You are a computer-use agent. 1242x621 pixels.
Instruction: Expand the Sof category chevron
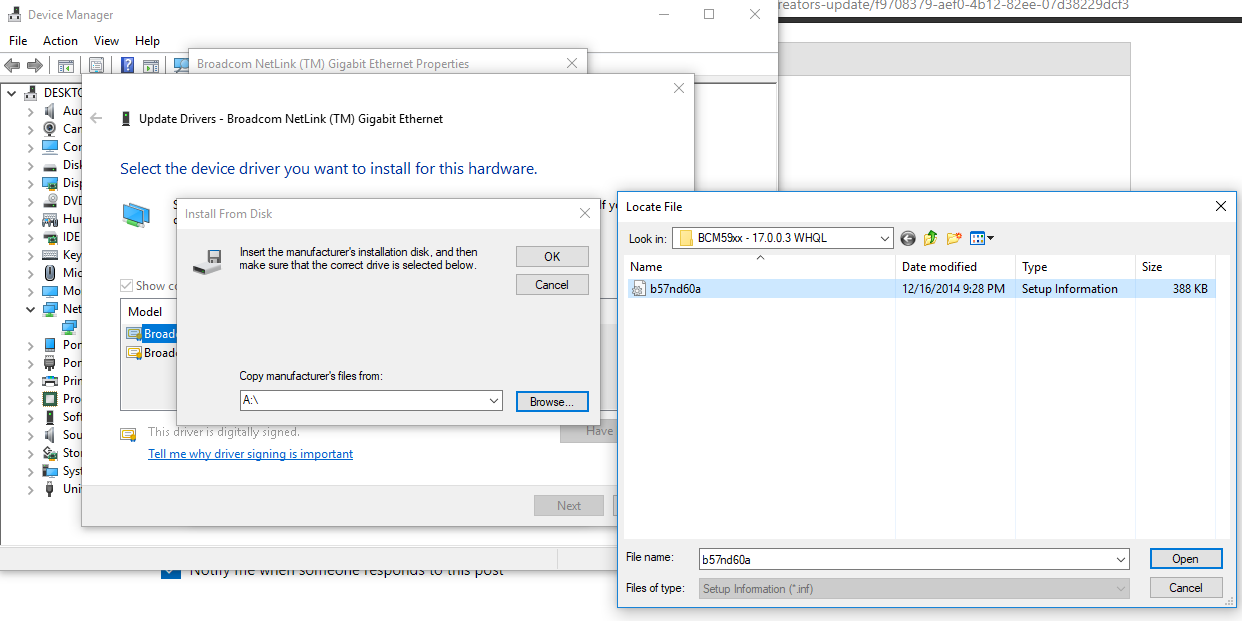tap(31, 417)
